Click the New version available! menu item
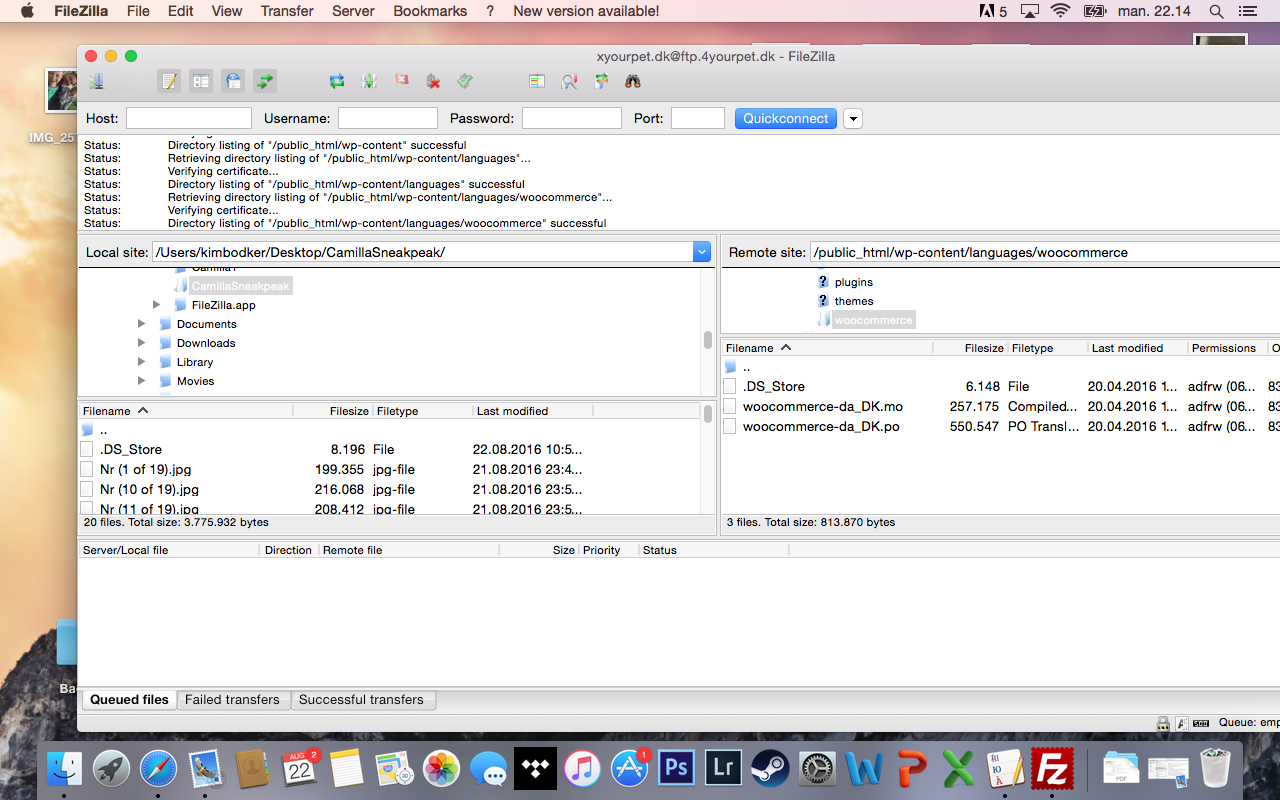The height and width of the screenshot is (800, 1280). [x=586, y=11]
